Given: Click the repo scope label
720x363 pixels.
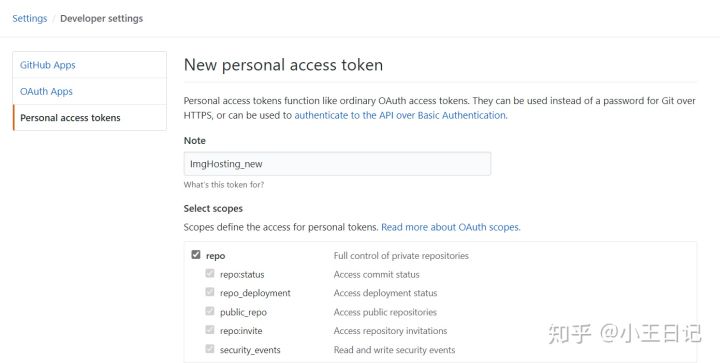Looking at the screenshot, I should [x=215, y=256].
